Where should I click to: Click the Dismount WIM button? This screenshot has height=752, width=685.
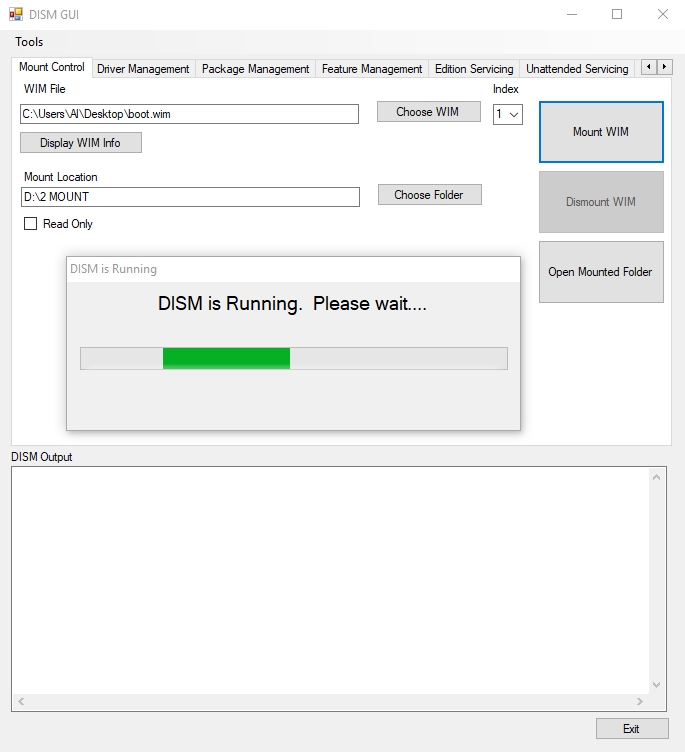coord(601,202)
